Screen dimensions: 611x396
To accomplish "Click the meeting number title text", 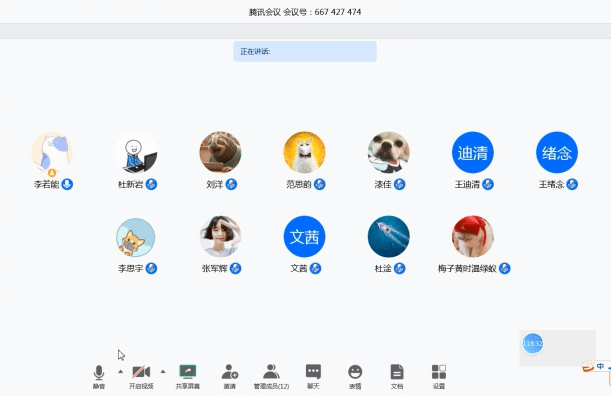I will click(x=305, y=12).
